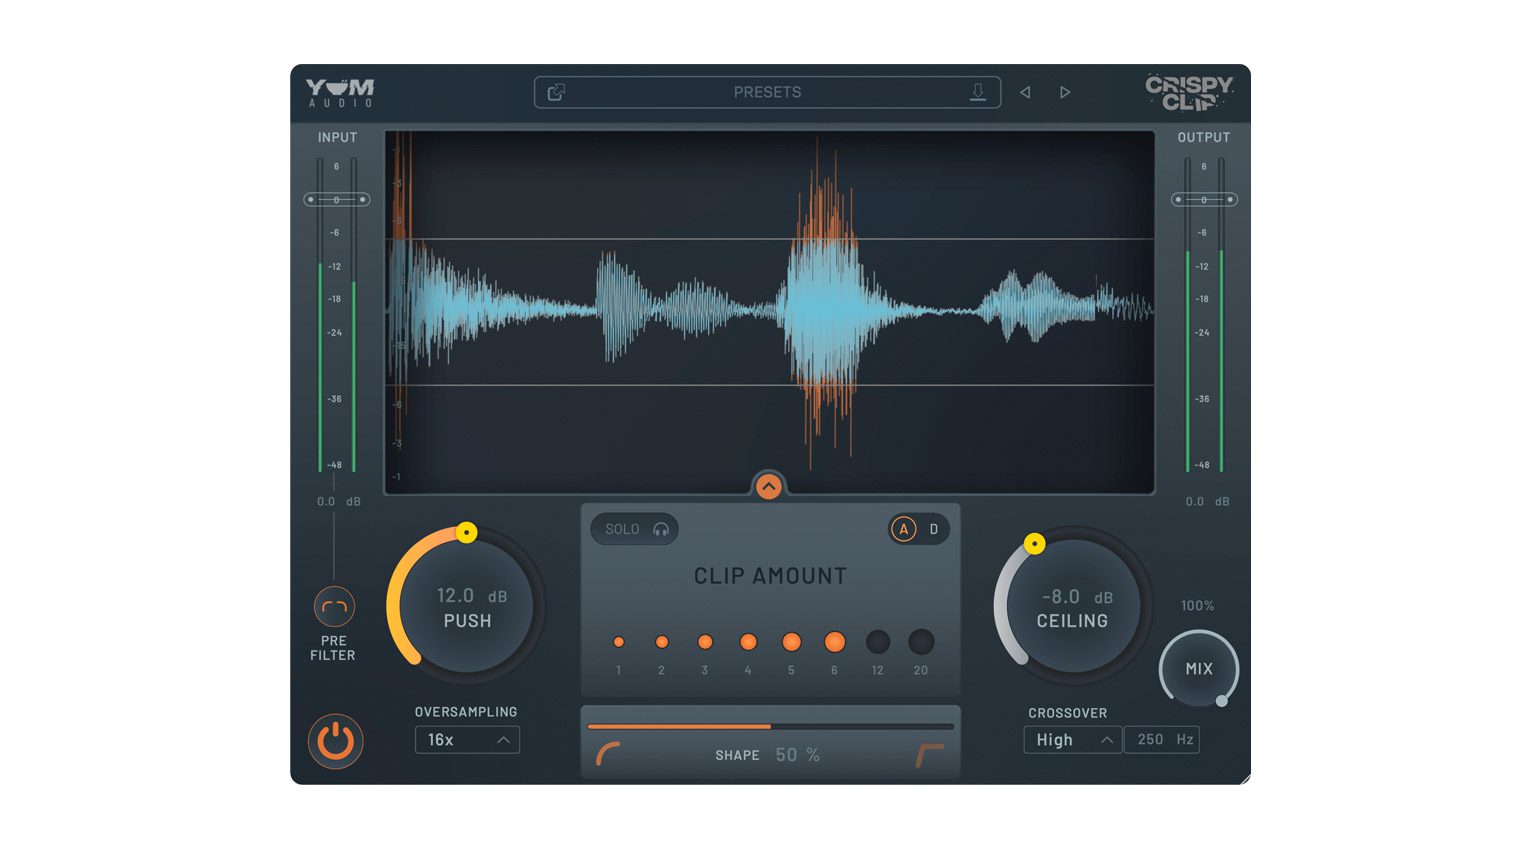Click the output 0.0 dB value
The image size is (1540, 850).
pos(1207,501)
